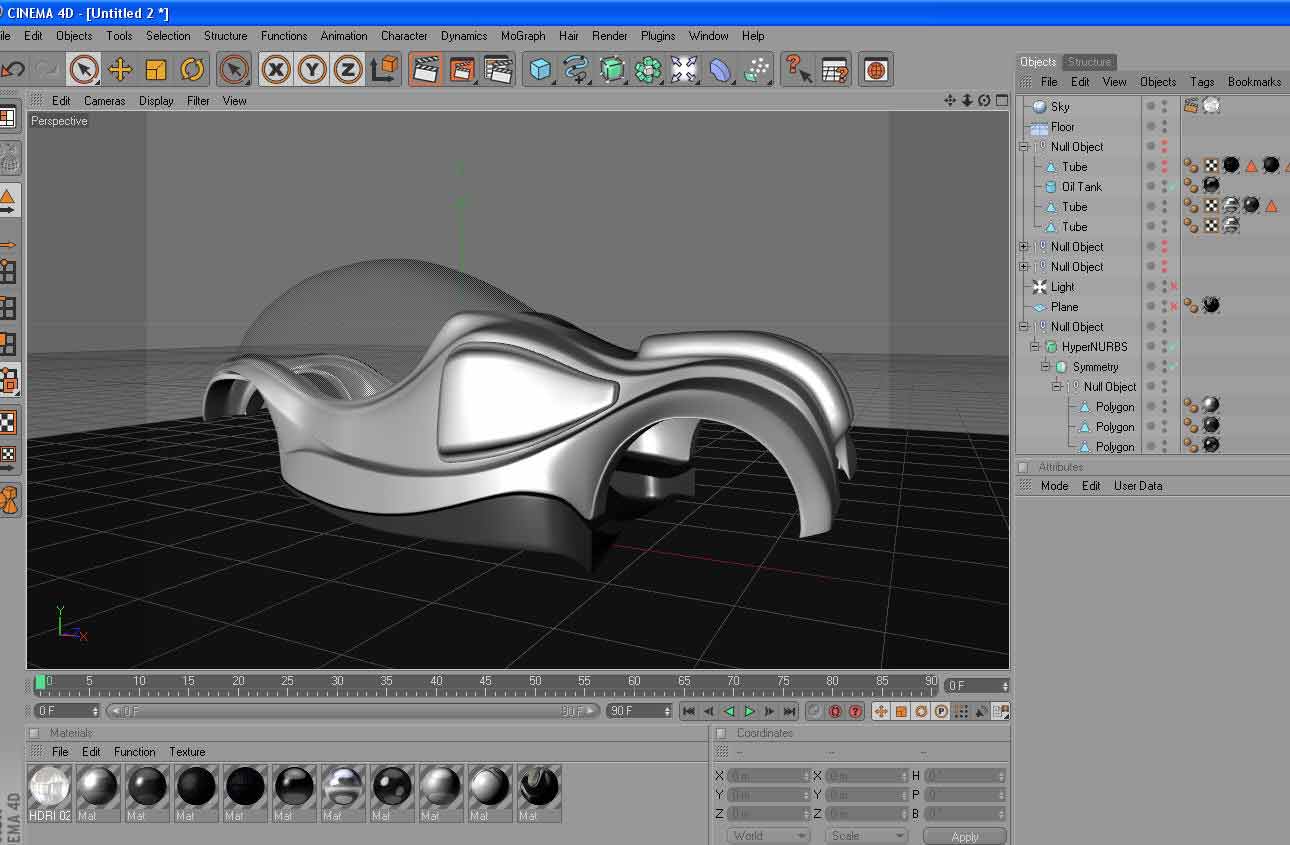Screen dimensions: 1290x845
Task: Click the X position input field
Action: (x=768, y=776)
